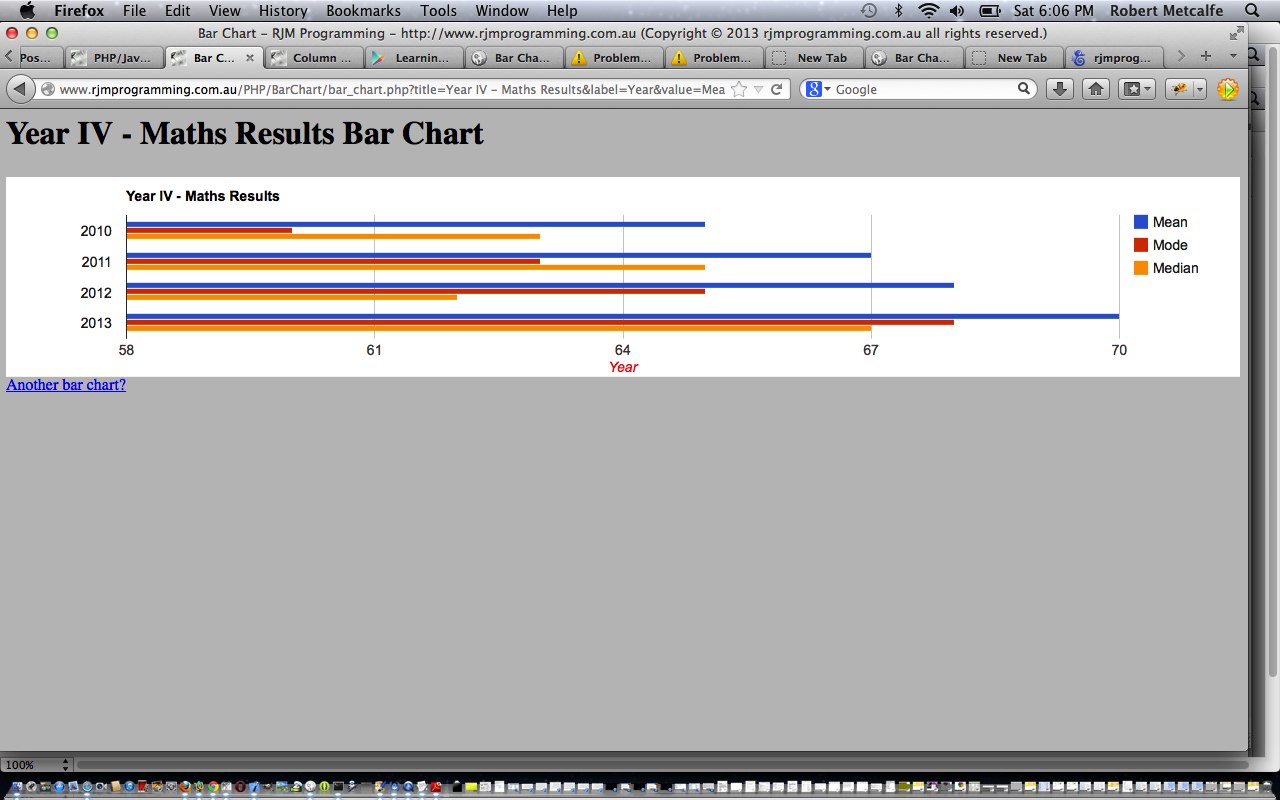Click the back navigation arrow

[20, 89]
